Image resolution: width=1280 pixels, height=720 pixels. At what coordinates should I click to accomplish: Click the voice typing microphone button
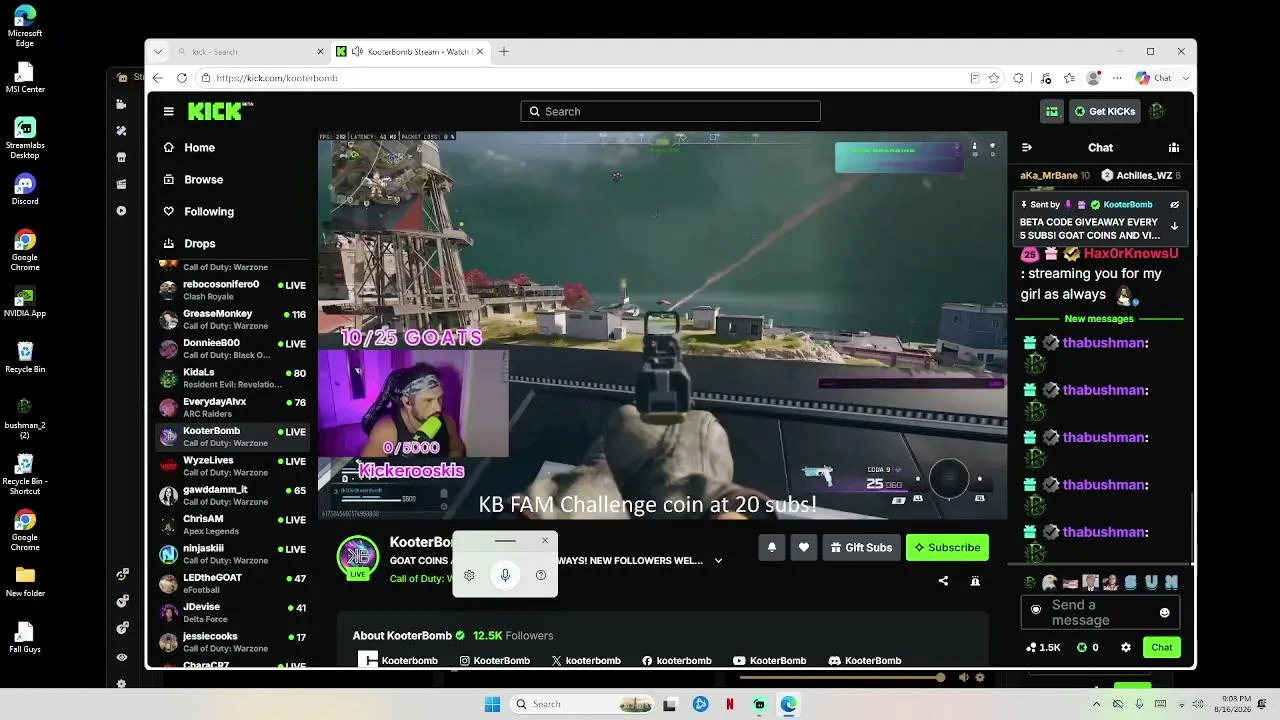point(505,575)
